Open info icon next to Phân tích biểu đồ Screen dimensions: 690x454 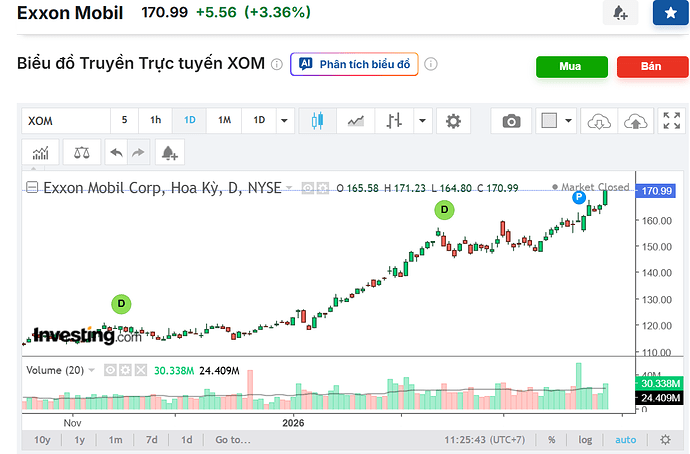pyautogui.click(x=431, y=64)
